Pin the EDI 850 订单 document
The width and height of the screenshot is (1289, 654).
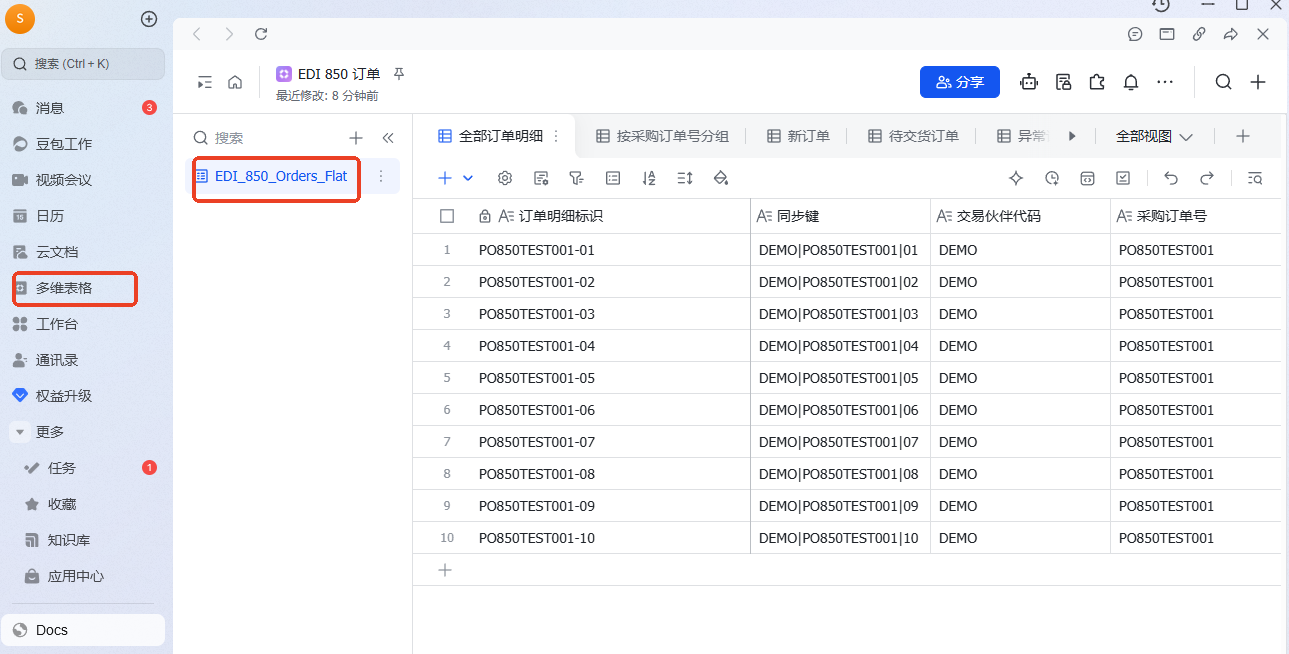pos(399,74)
